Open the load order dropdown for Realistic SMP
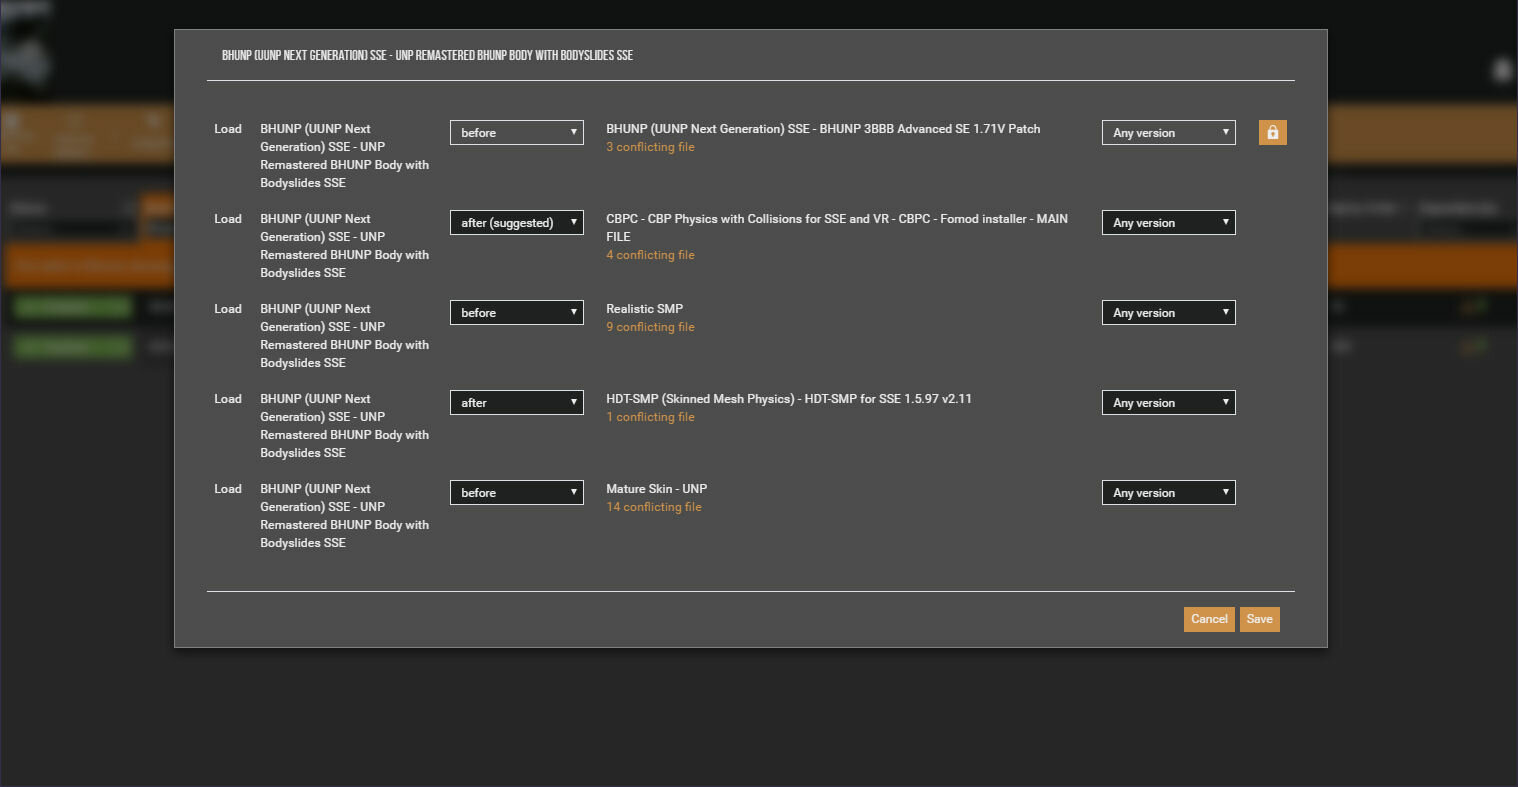Viewport: 1518px width, 787px height. [x=517, y=312]
